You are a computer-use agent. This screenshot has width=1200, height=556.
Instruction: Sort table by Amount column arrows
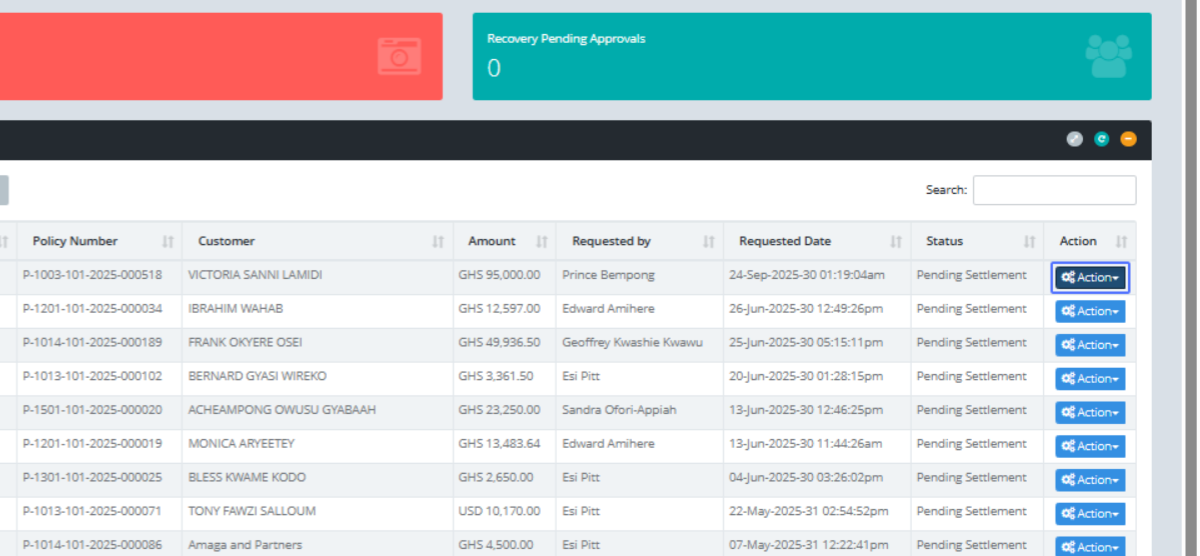tap(542, 242)
